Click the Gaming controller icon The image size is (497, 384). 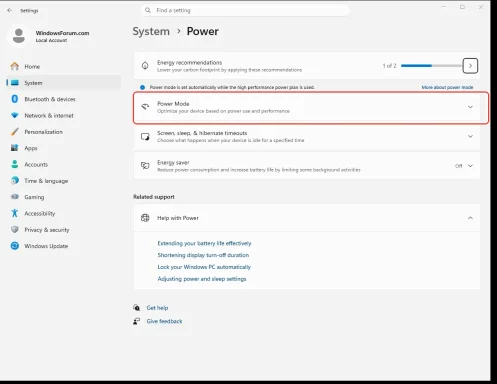tap(15, 197)
